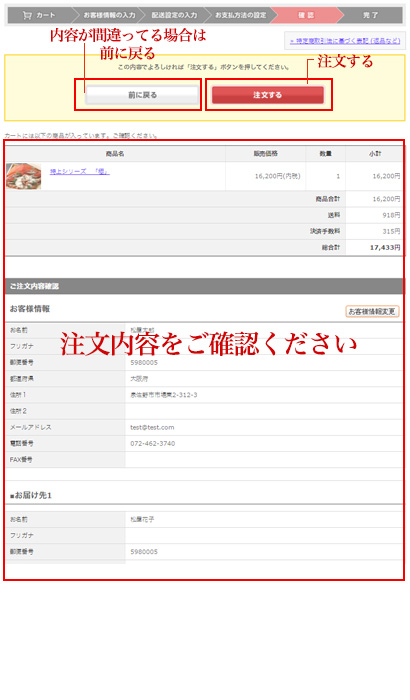Click the red 注文する button
This screenshot has width=410, height=700.
click(x=268, y=95)
